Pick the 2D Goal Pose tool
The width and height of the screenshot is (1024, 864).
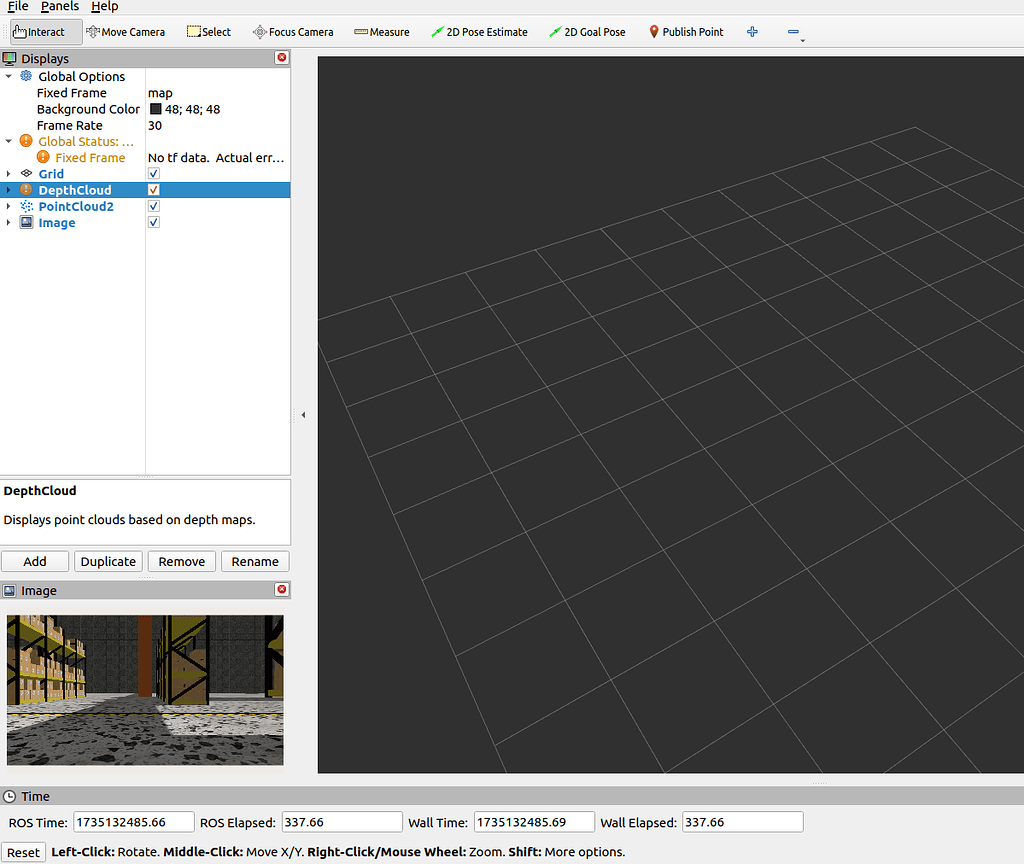(x=587, y=31)
